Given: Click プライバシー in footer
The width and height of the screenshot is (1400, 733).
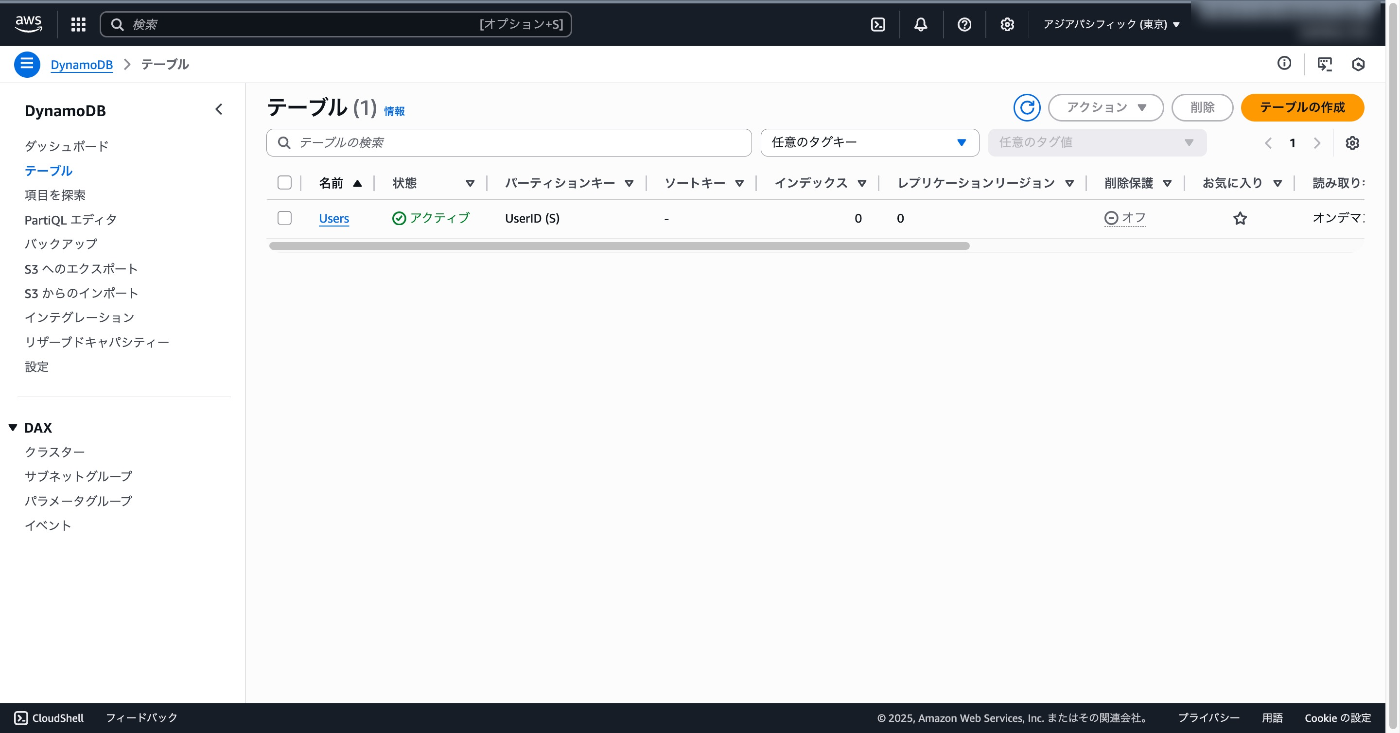Looking at the screenshot, I should [x=1208, y=718].
